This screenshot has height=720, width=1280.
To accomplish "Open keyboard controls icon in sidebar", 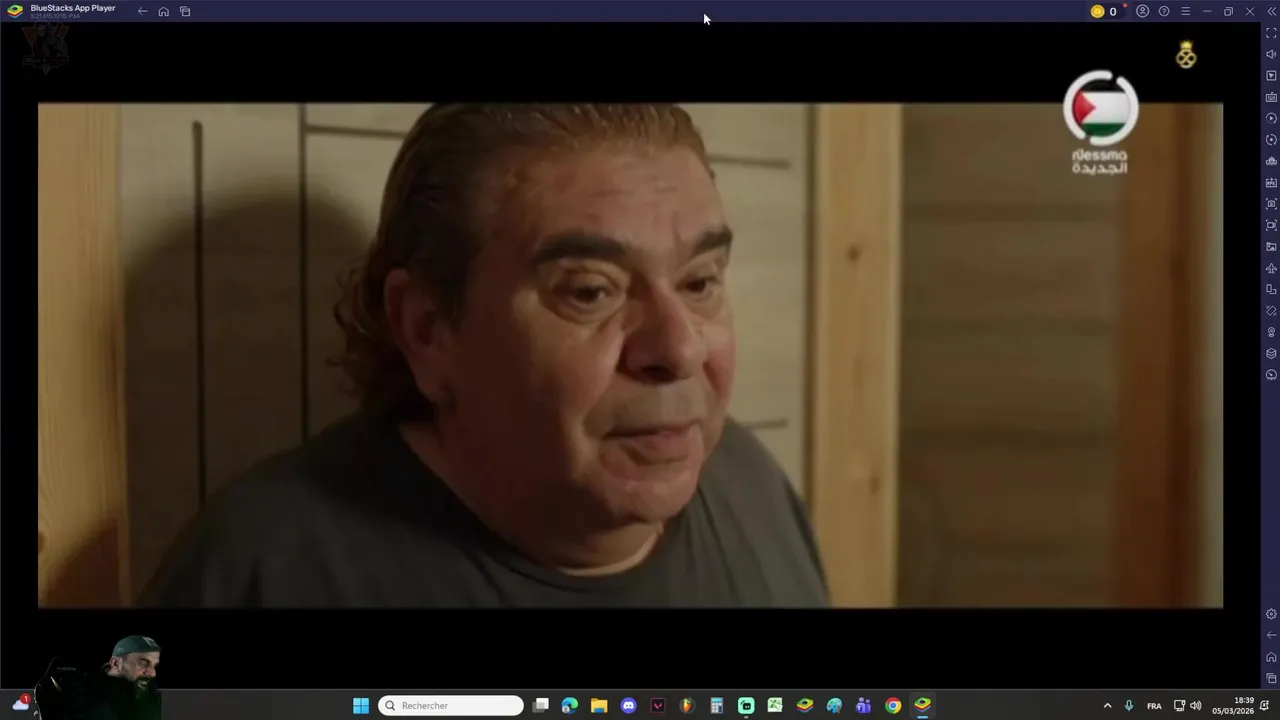I will [x=1271, y=97].
